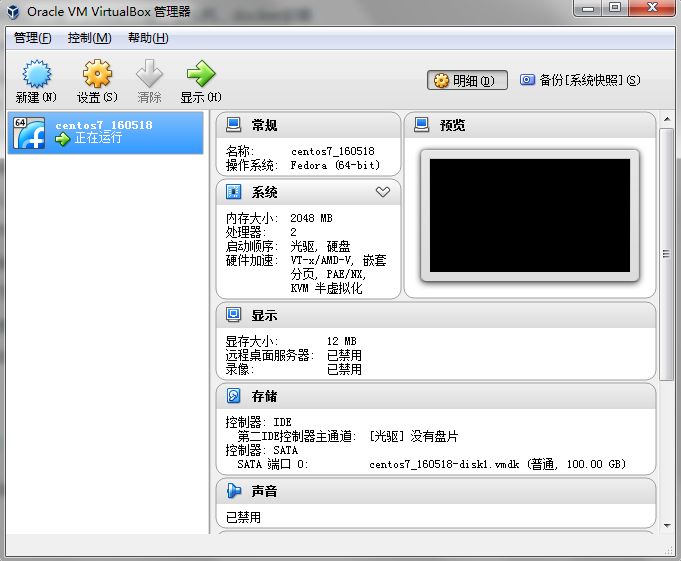Viewport: 681px width, 561px height.
Task: Click the 预览 section monitor icon
Action: pyautogui.click(x=421, y=125)
